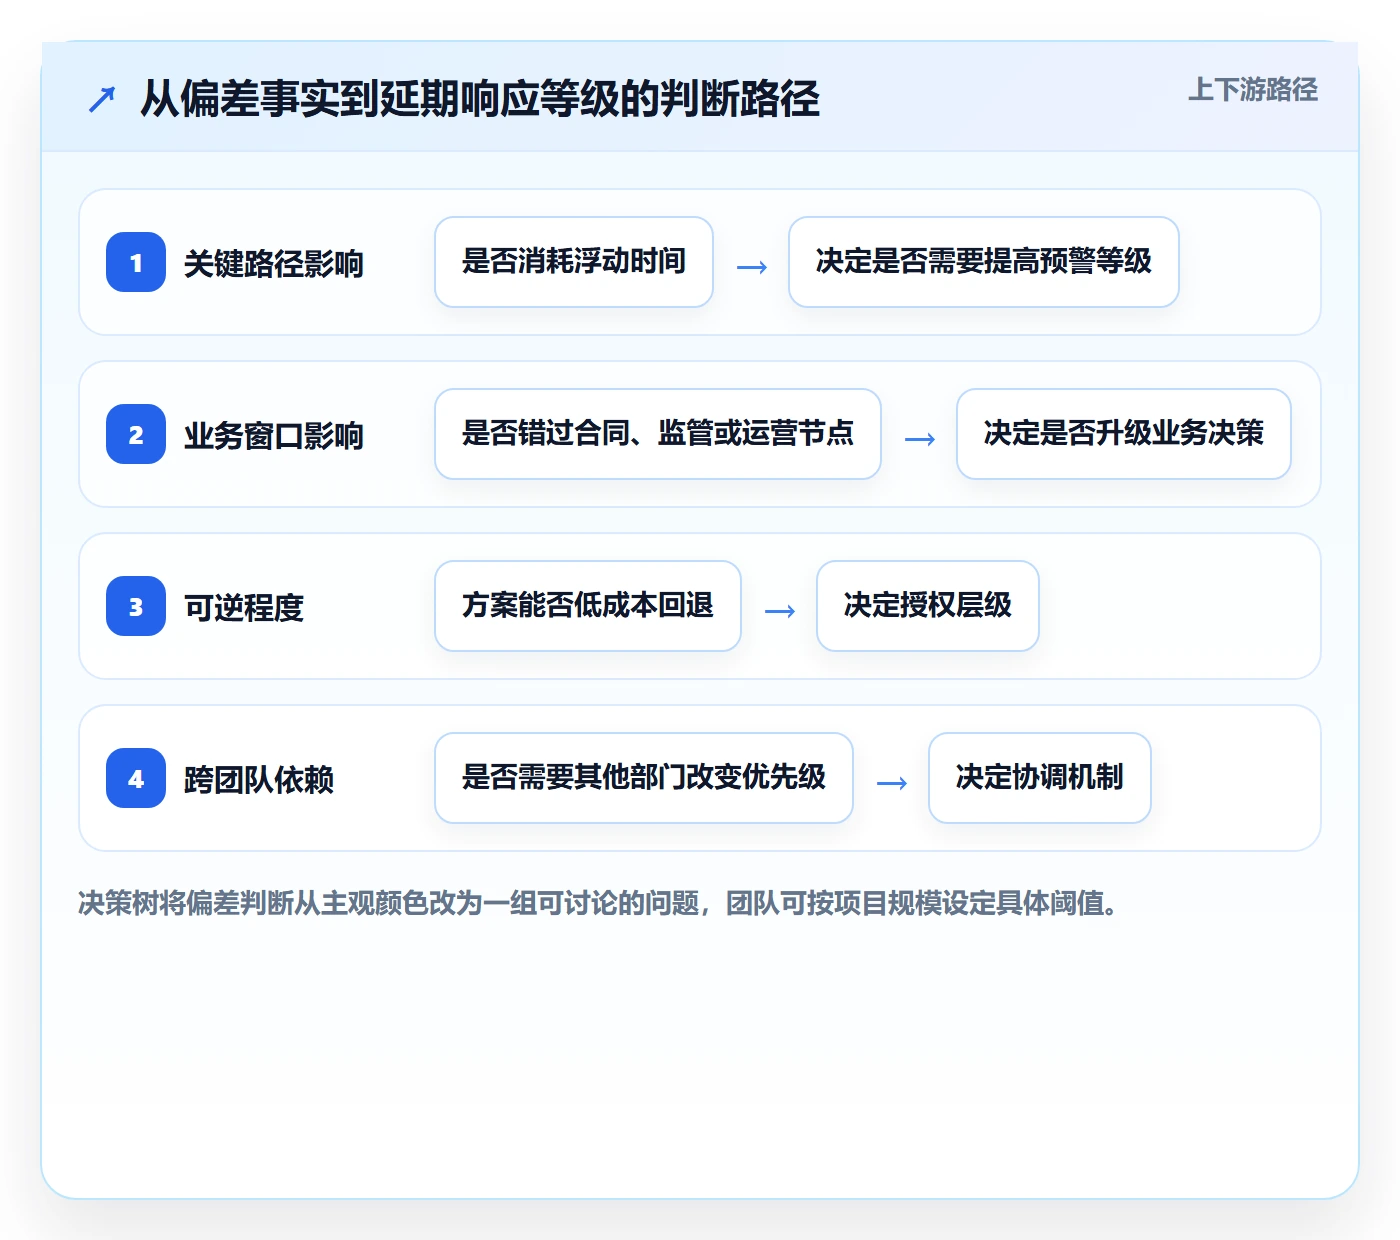Click the title 从偏差事实到延期响应等级的判断路径
The height and width of the screenshot is (1240, 1400).
[x=480, y=99]
